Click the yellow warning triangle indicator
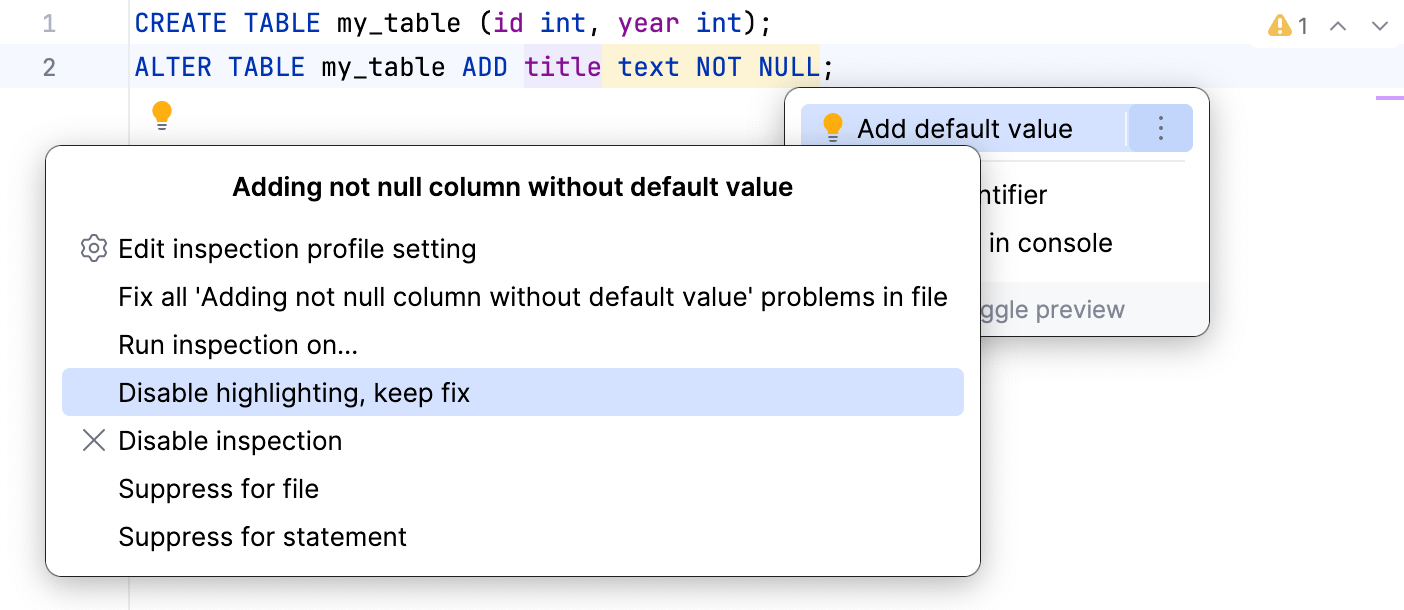 1281,27
